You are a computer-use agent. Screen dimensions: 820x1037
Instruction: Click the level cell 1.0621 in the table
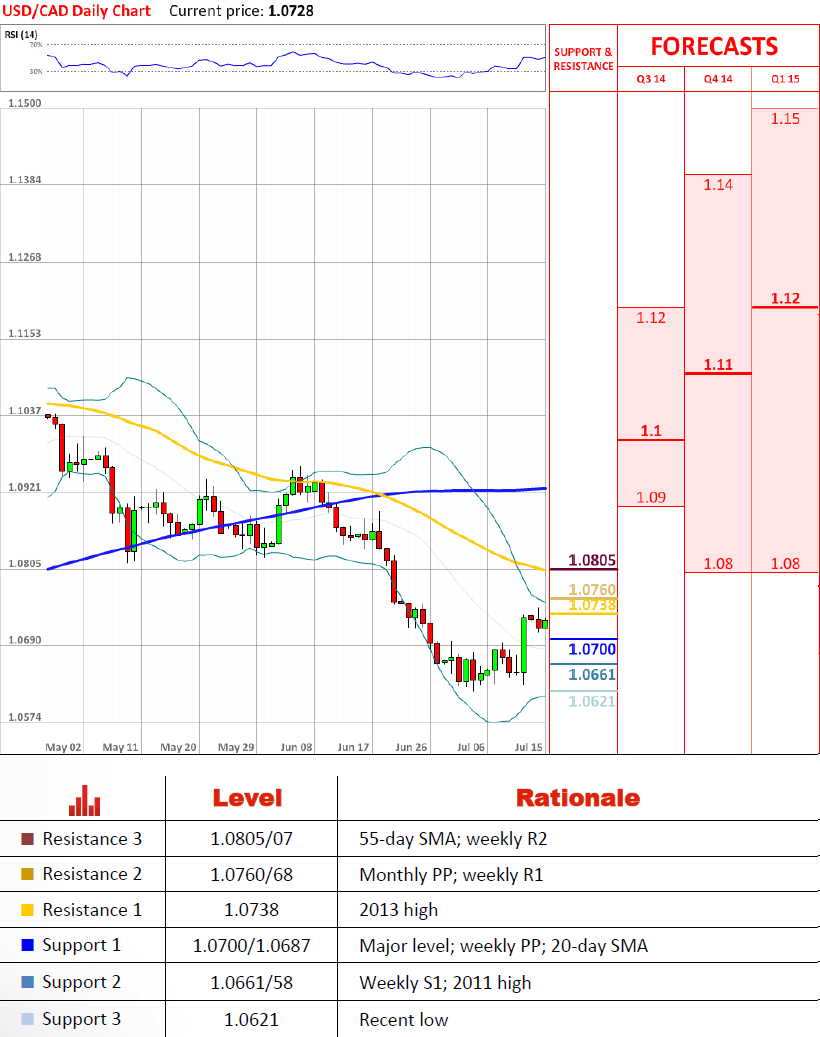(251, 1020)
